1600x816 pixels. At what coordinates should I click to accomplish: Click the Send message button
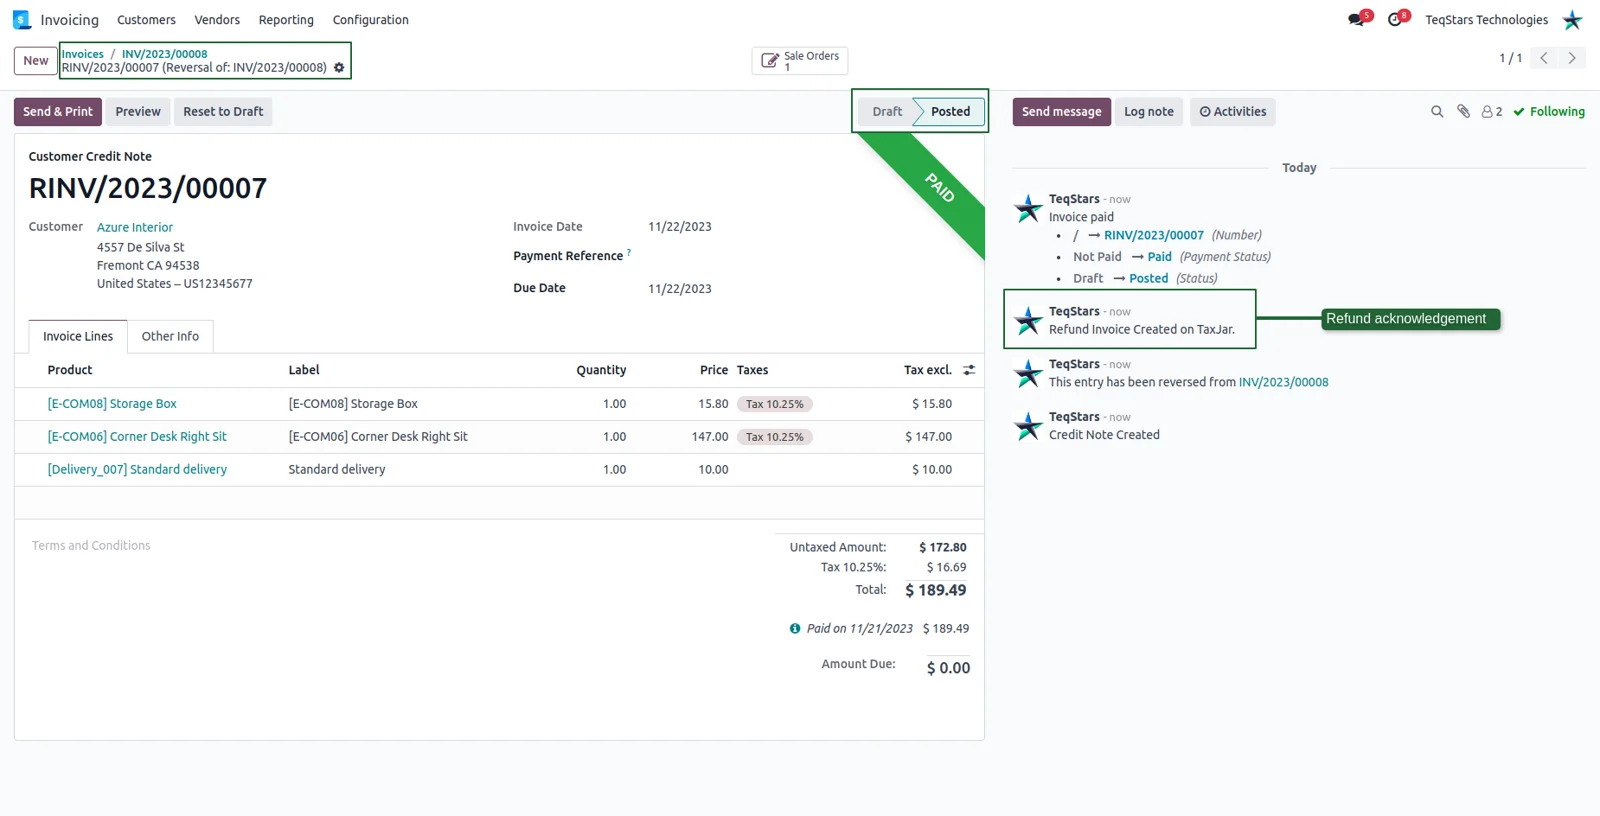pyautogui.click(x=1061, y=112)
